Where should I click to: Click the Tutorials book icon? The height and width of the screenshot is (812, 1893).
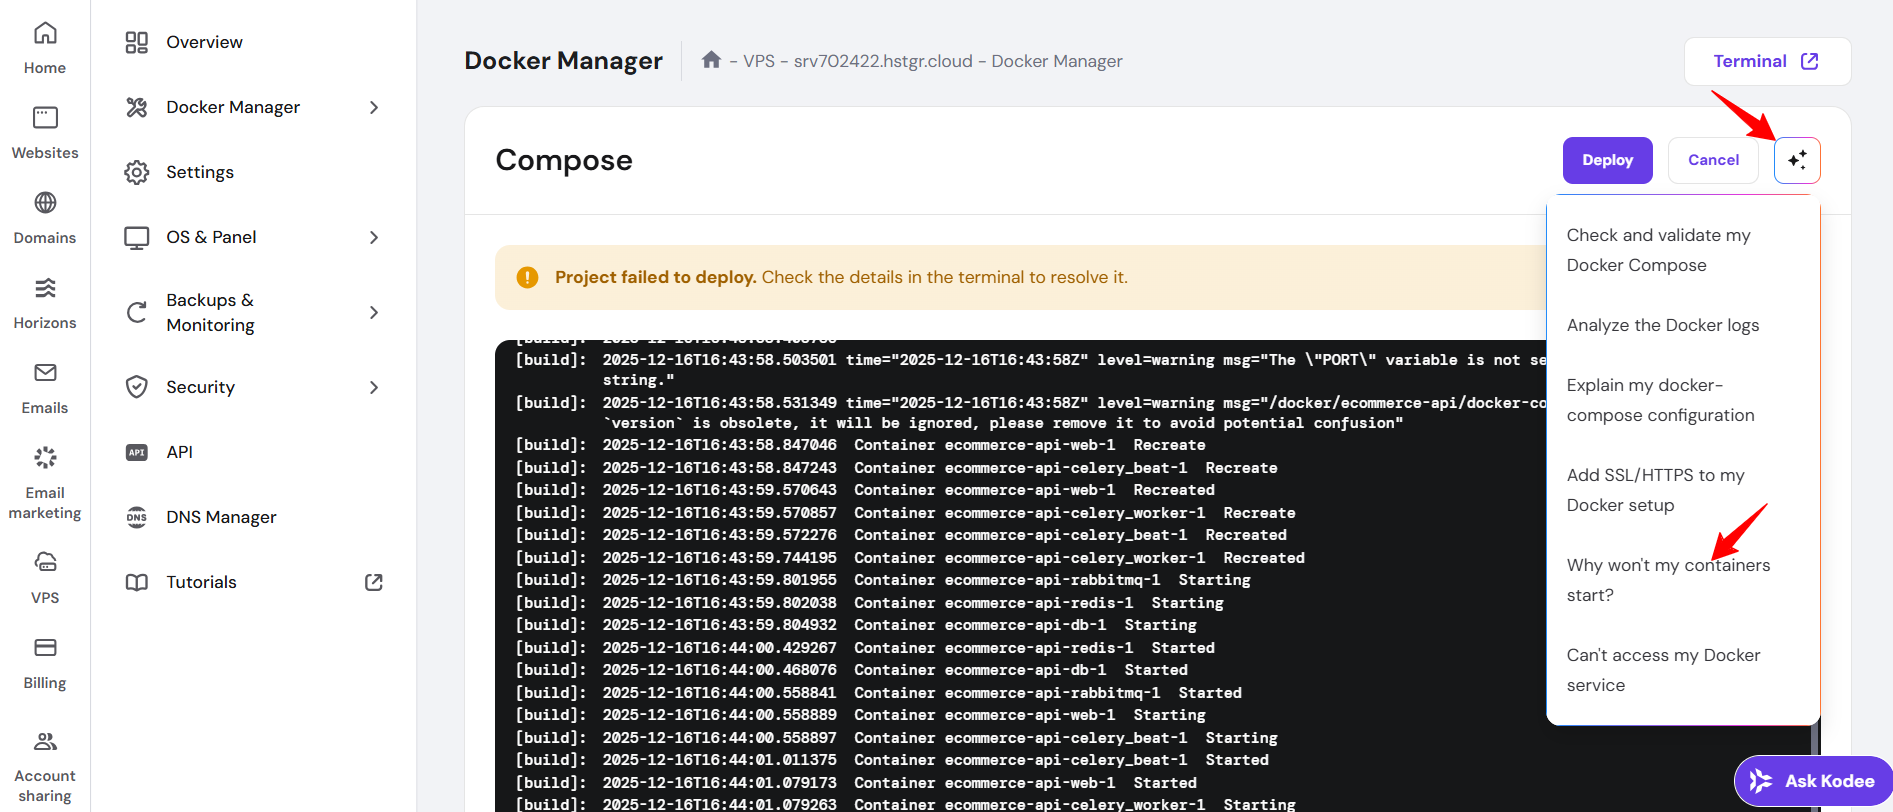tap(137, 582)
